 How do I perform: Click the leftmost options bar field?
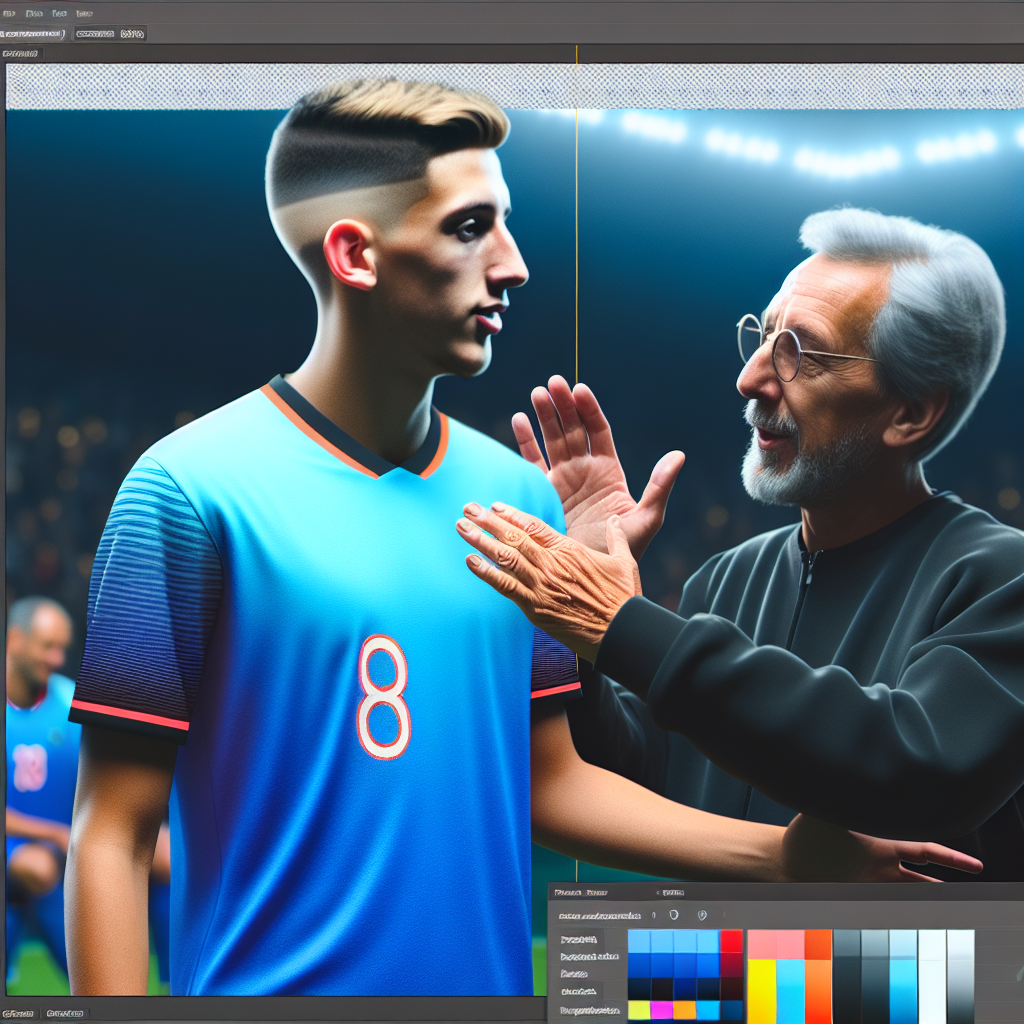point(33,34)
